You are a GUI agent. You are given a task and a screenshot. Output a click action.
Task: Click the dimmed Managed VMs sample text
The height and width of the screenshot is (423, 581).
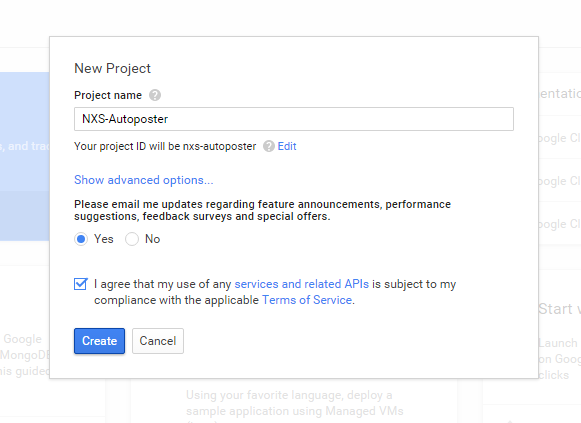pyautogui.click(x=295, y=403)
